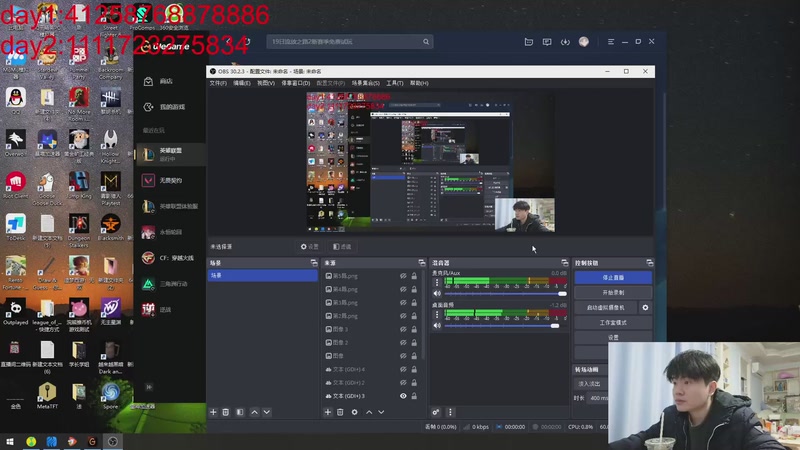Add a new source with the plus icon
The width and height of the screenshot is (800, 450).
click(x=328, y=412)
